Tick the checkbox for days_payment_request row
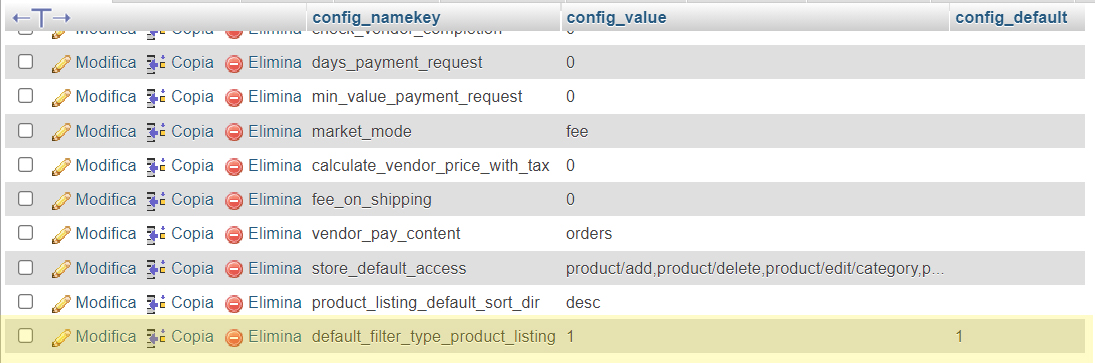This screenshot has width=1095, height=363. [25, 61]
